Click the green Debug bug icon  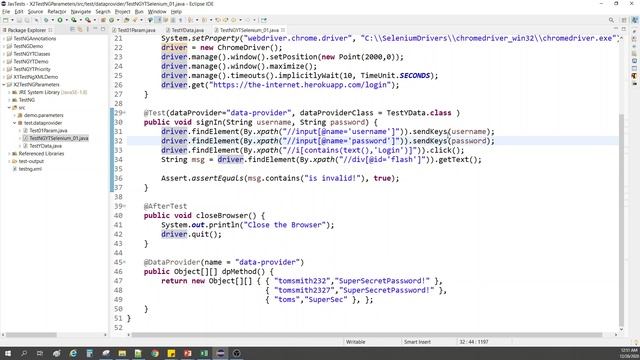(46, 20)
